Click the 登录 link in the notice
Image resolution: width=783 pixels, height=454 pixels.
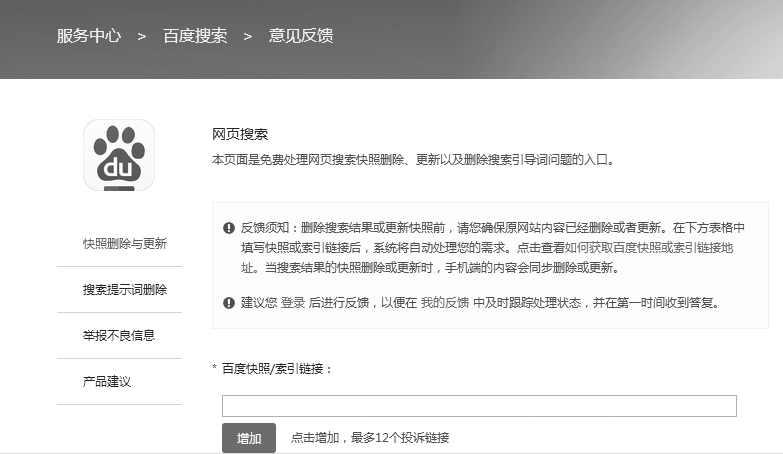point(292,302)
